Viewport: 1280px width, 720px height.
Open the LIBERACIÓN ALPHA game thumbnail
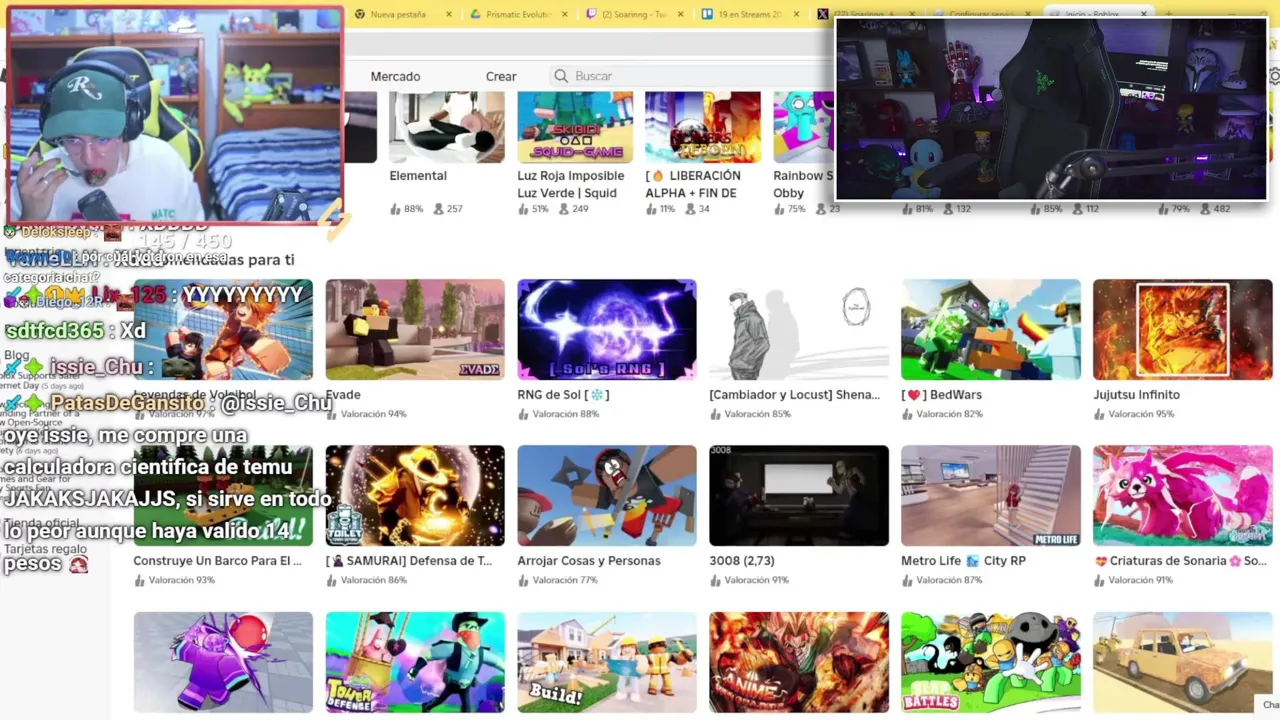click(x=703, y=127)
